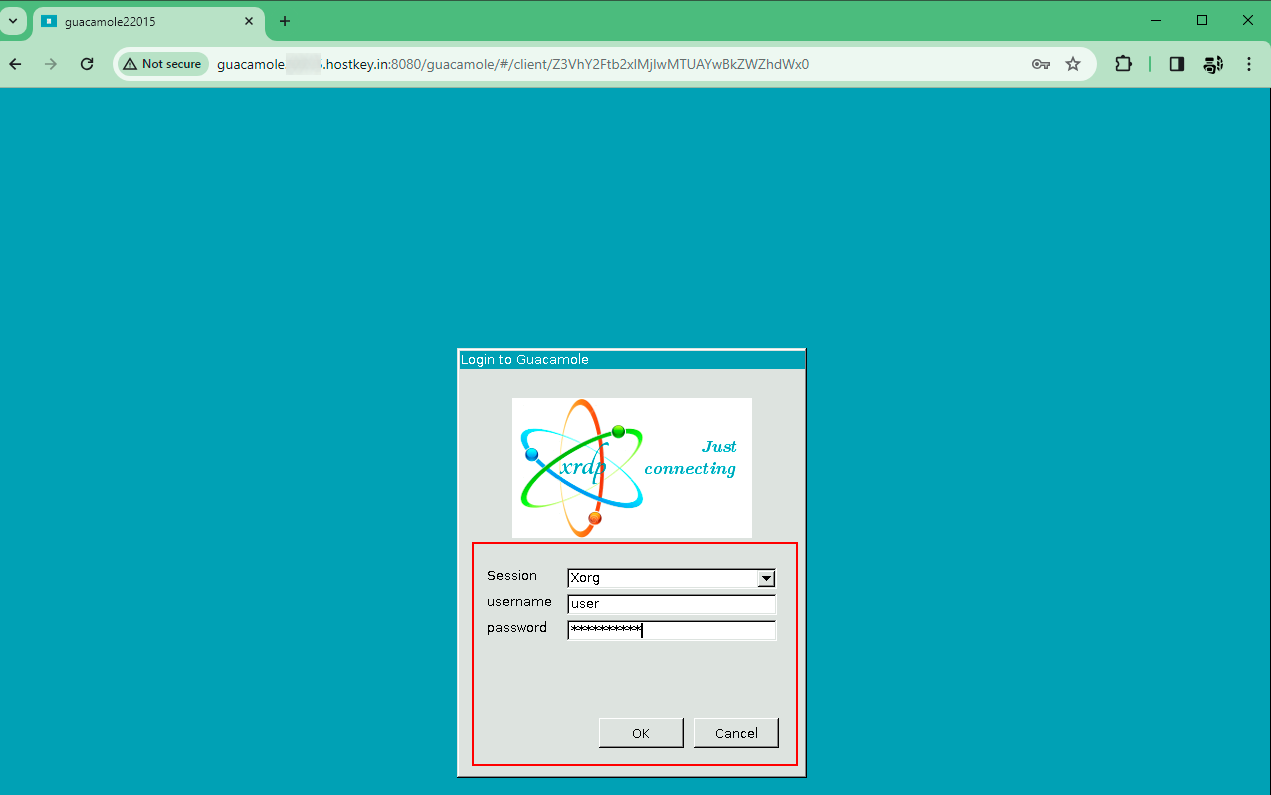Click the Cancel button in login dialog
The image size is (1271, 795).
pos(736,733)
